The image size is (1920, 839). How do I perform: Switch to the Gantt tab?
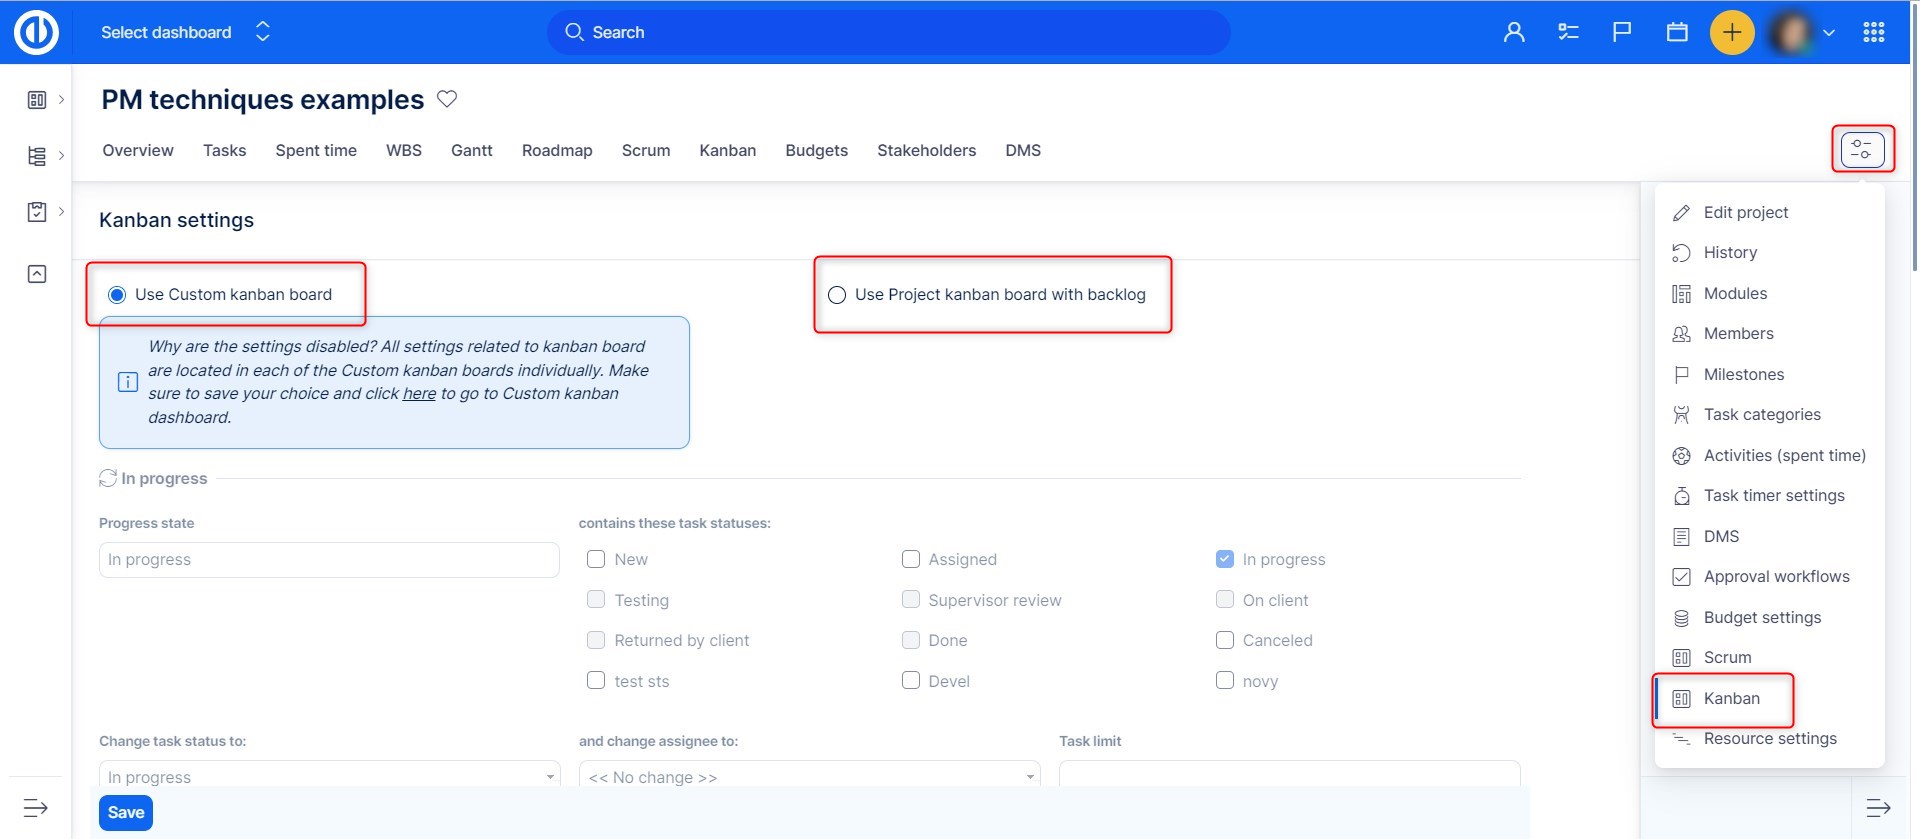pyautogui.click(x=471, y=150)
